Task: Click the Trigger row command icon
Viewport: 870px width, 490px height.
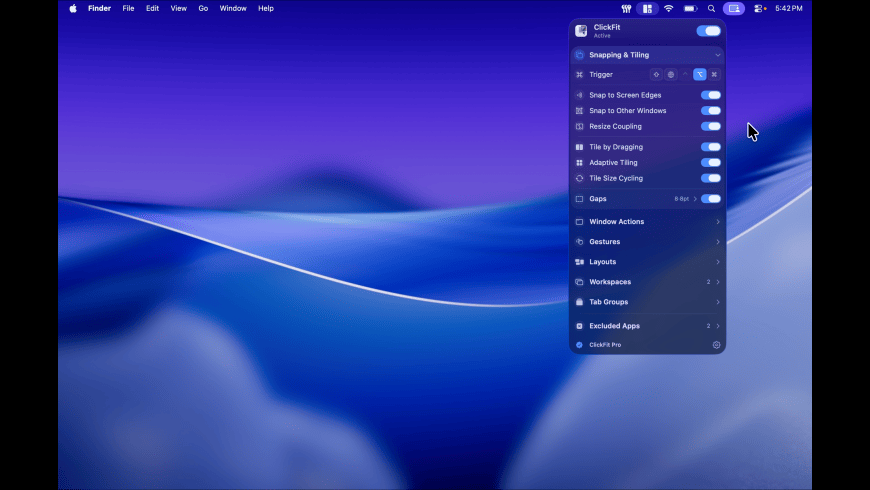Action: (x=579, y=74)
